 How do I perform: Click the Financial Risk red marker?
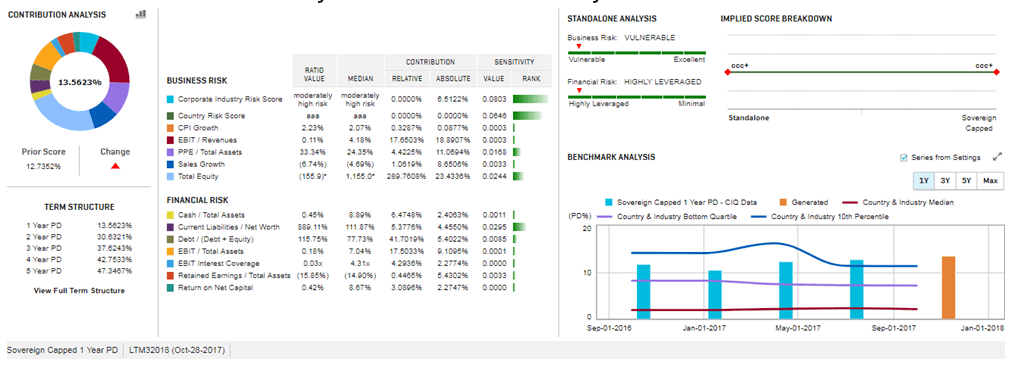(x=579, y=91)
